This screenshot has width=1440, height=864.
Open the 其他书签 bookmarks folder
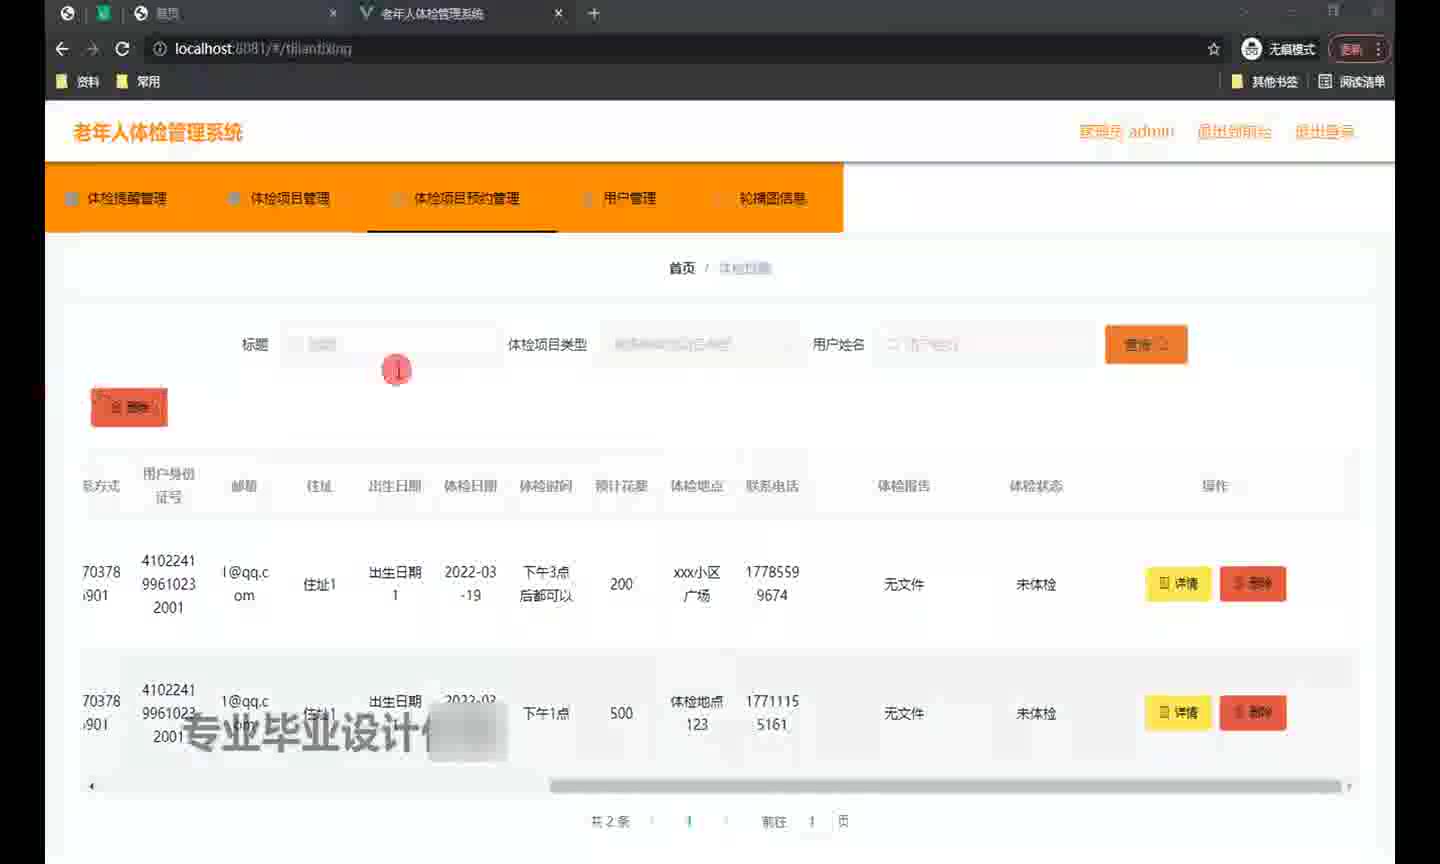tap(1264, 82)
